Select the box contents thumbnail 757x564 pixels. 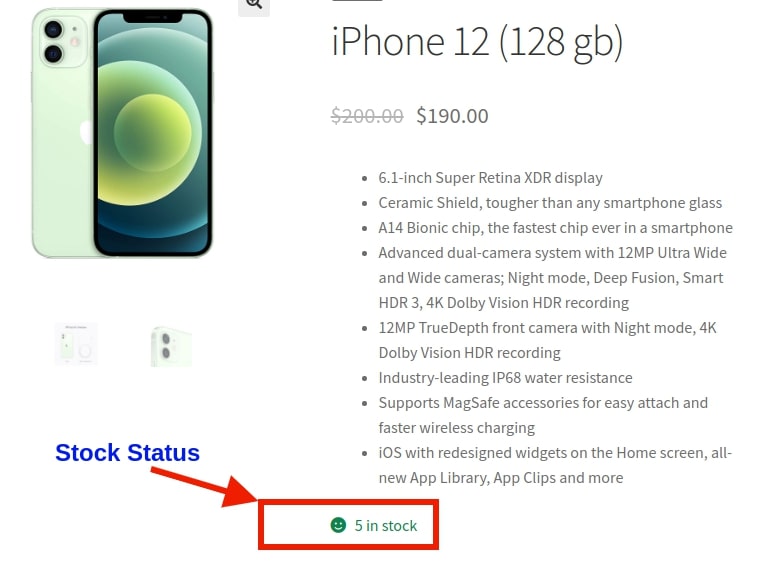(x=76, y=344)
